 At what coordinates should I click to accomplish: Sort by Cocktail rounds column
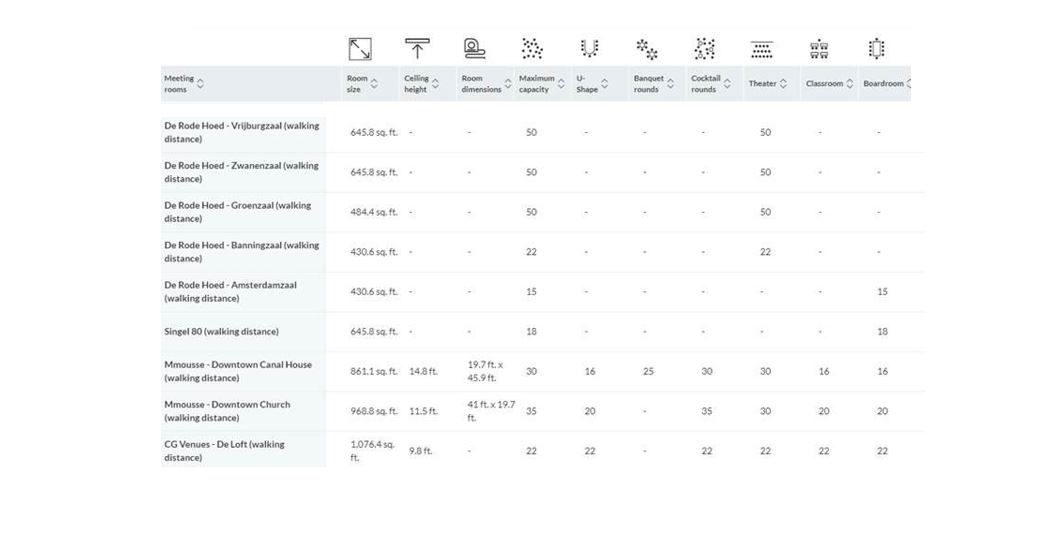[x=727, y=84]
